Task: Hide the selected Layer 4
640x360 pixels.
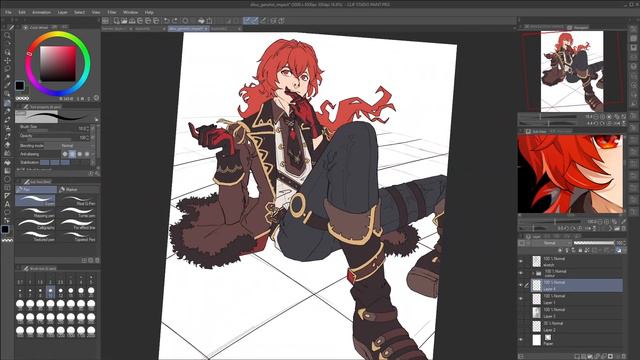Action: coord(521,285)
